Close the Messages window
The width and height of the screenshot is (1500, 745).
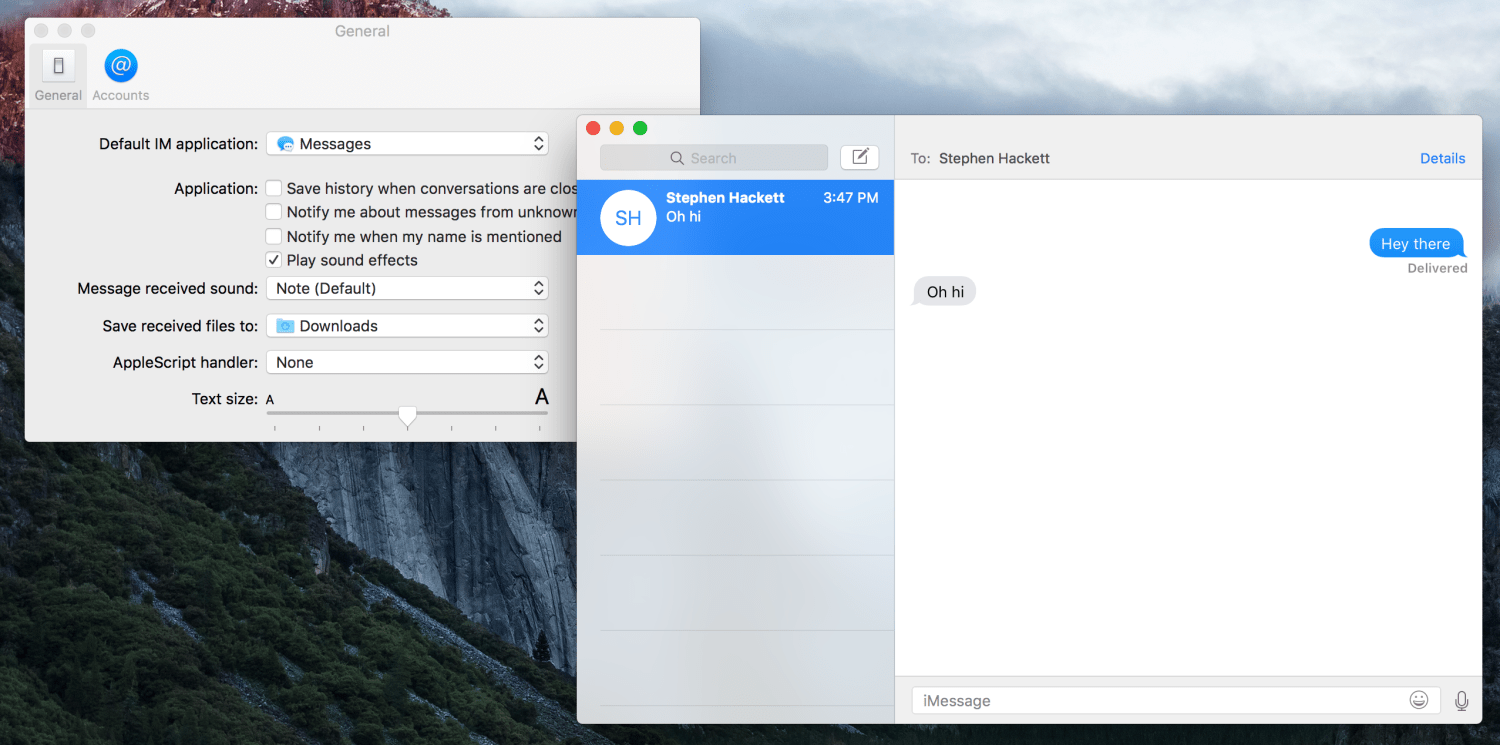click(x=593, y=128)
